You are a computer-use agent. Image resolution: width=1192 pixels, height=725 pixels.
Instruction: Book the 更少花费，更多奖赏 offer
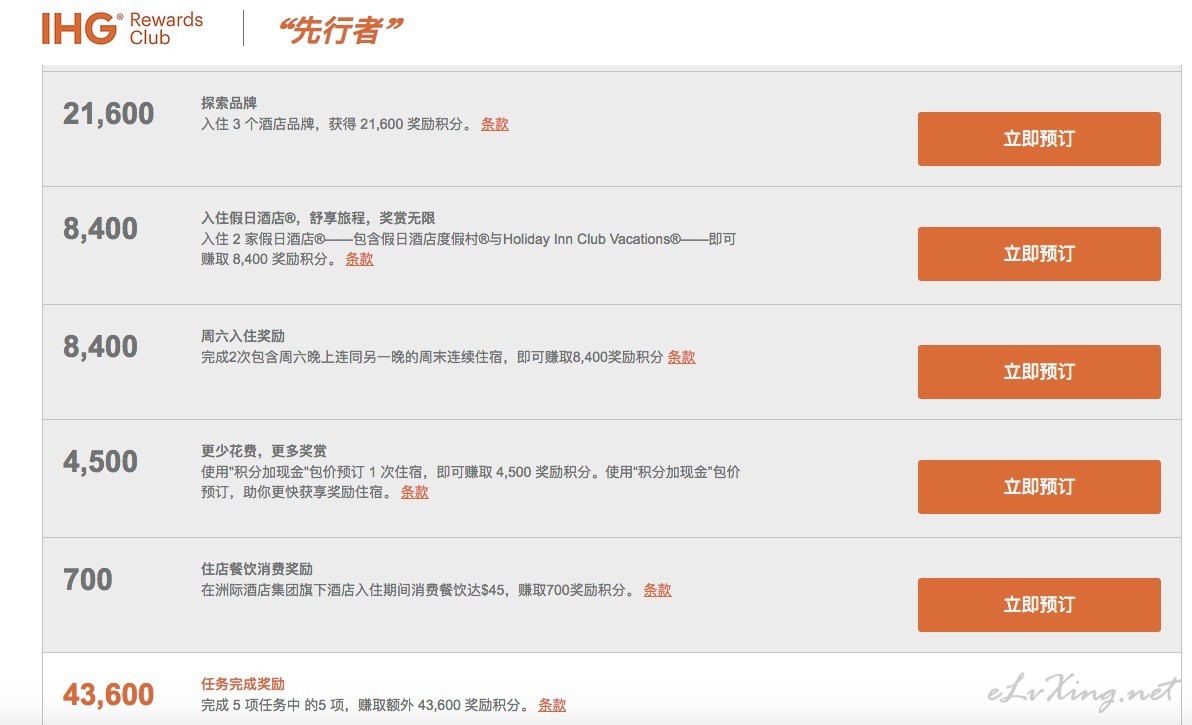point(1038,486)
